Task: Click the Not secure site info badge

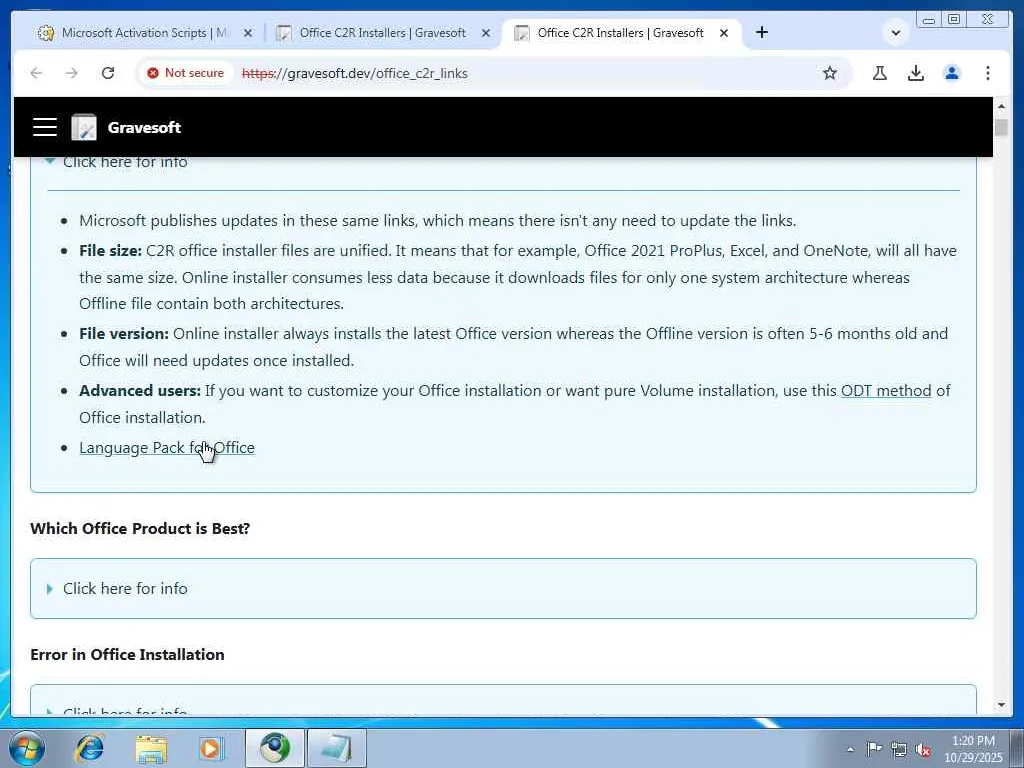Action: (185, 73)
